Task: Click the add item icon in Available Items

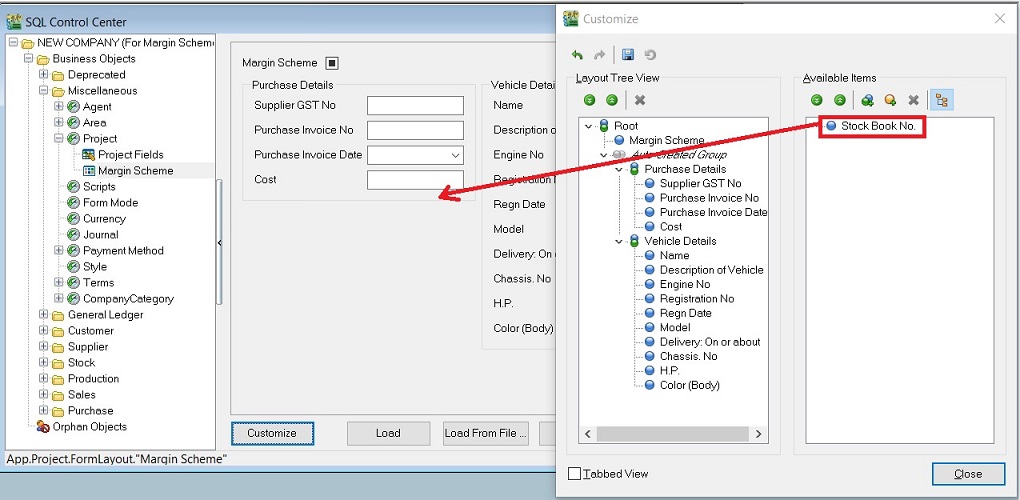Action: (x=889, y=100)
